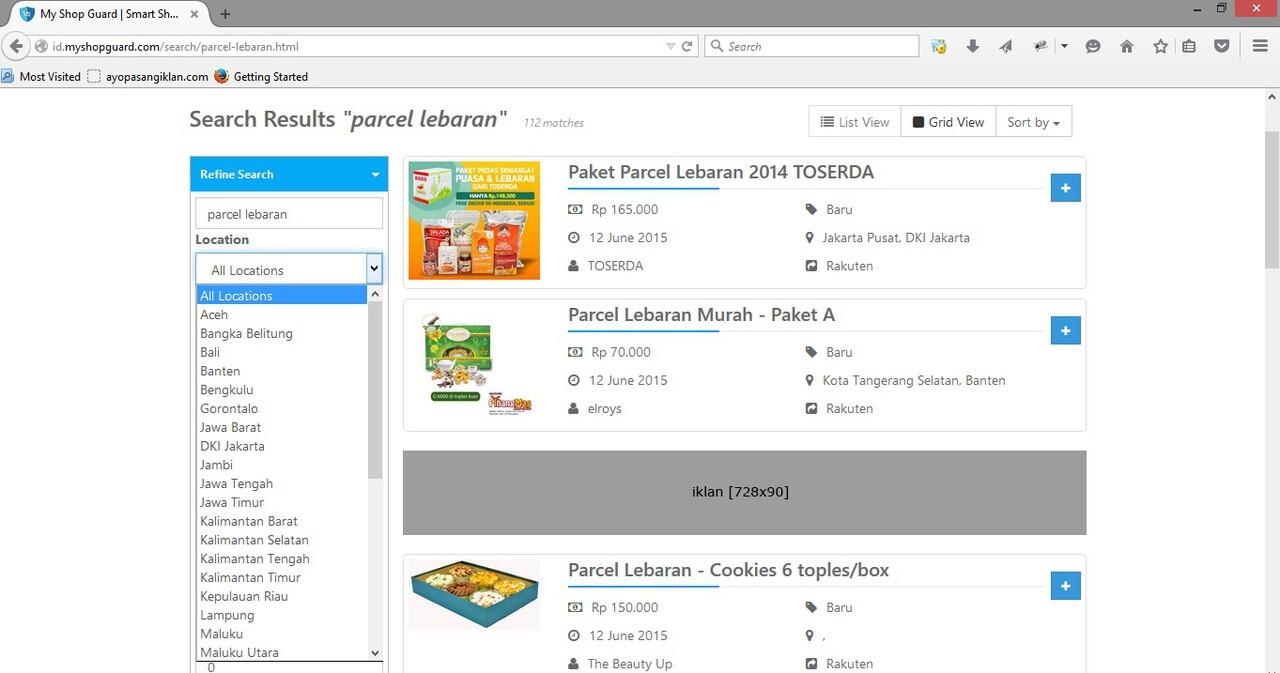The image size is (1280, 673).
Task: Choose Jawa Barat from location list
Action: click(x=282, y=427)
